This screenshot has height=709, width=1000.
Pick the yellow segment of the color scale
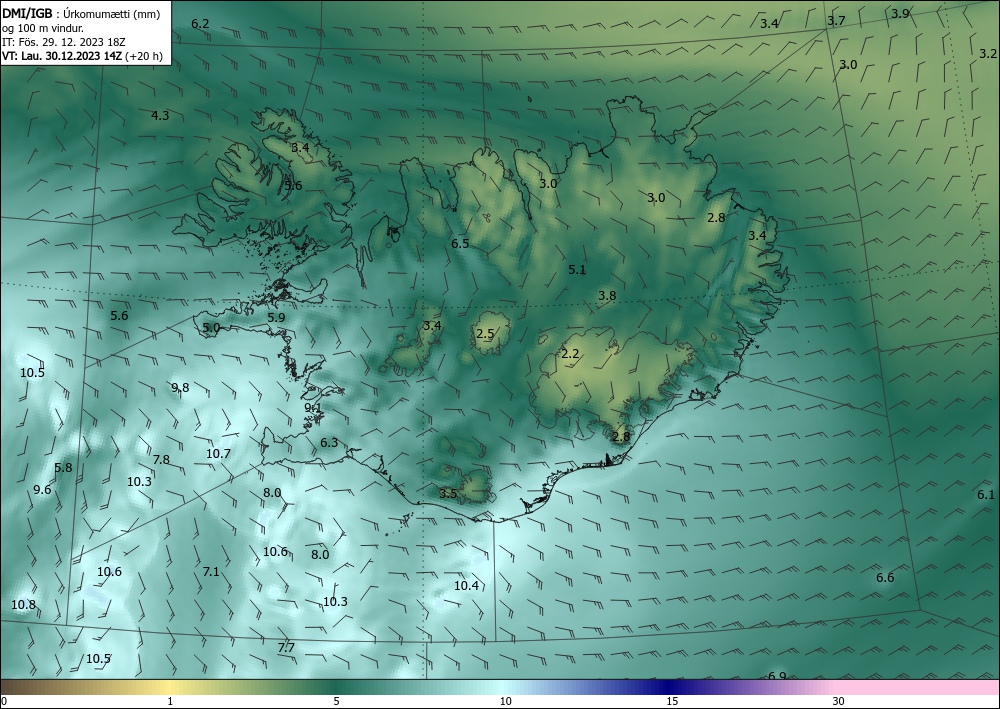coord(169,687)
